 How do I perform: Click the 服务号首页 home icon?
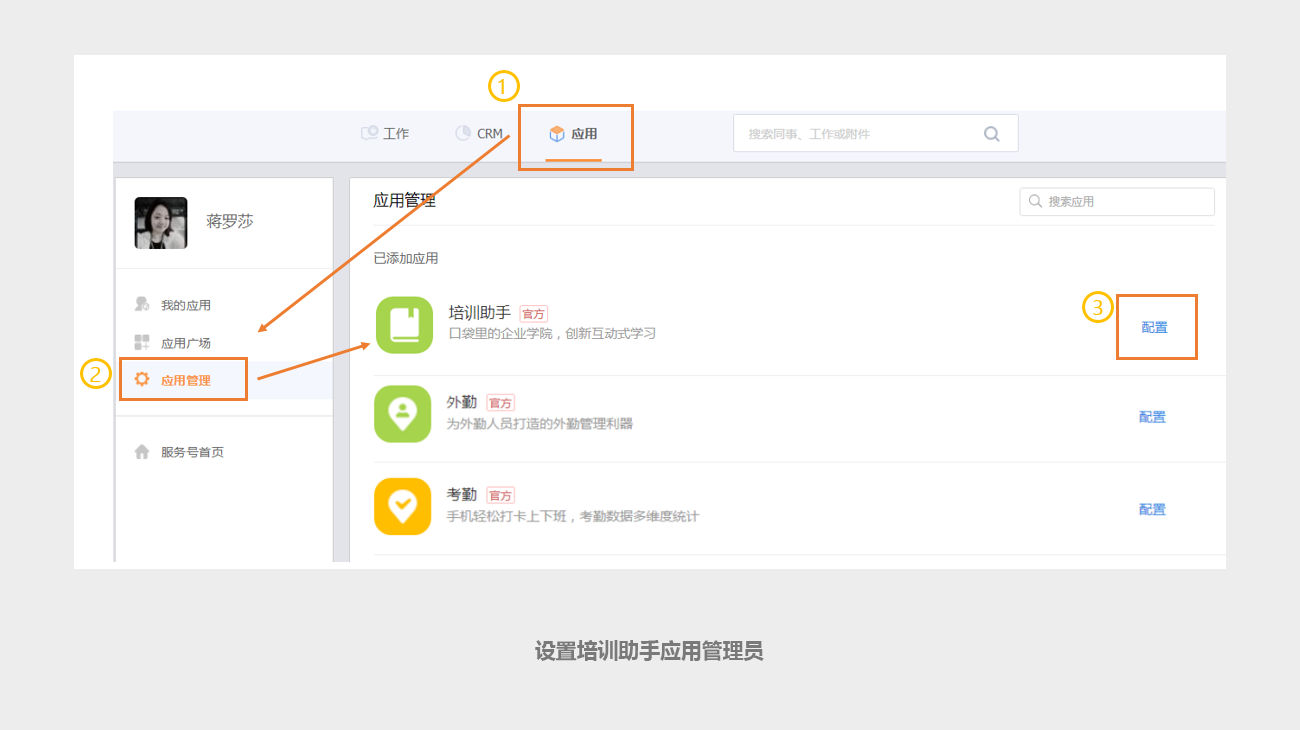pyautogui.click(x=142, y=452)
